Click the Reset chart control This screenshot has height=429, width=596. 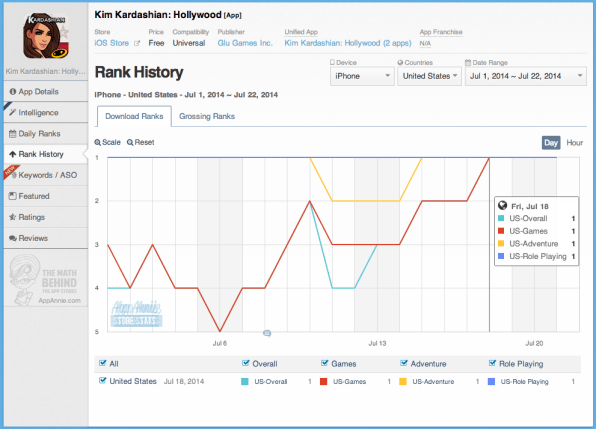141,142
